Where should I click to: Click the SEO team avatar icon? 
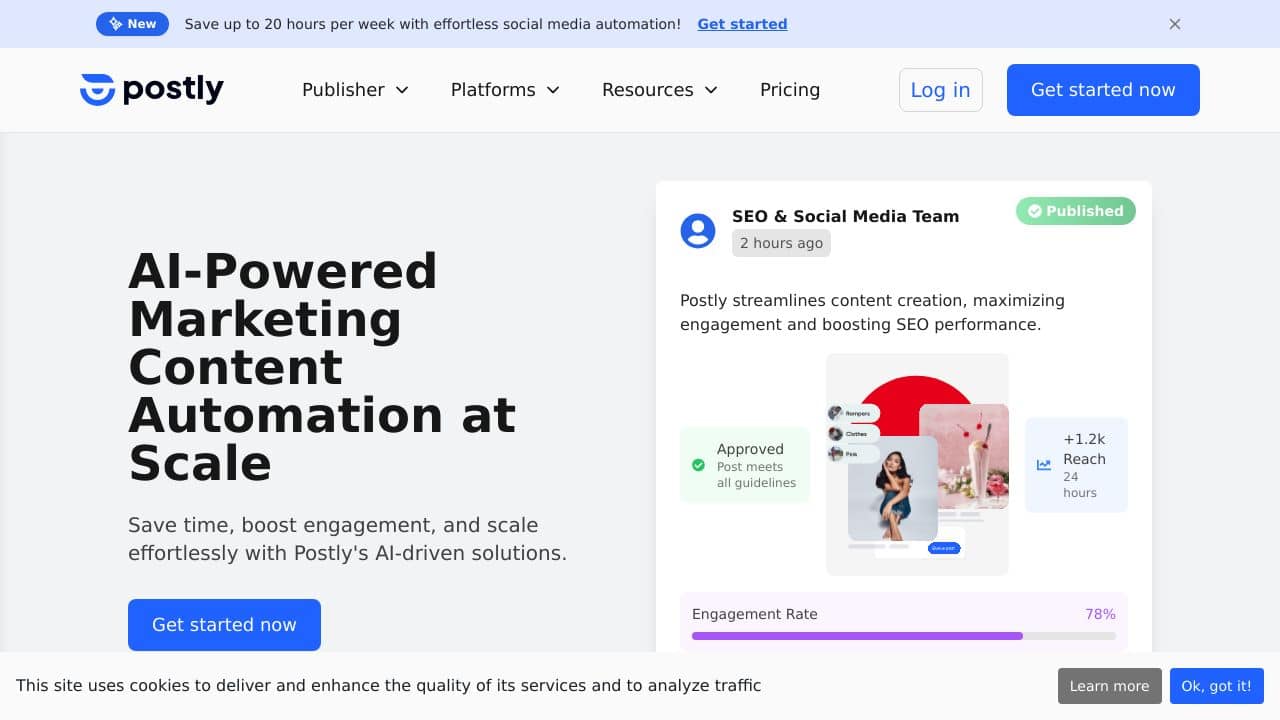tap(698, 231)
